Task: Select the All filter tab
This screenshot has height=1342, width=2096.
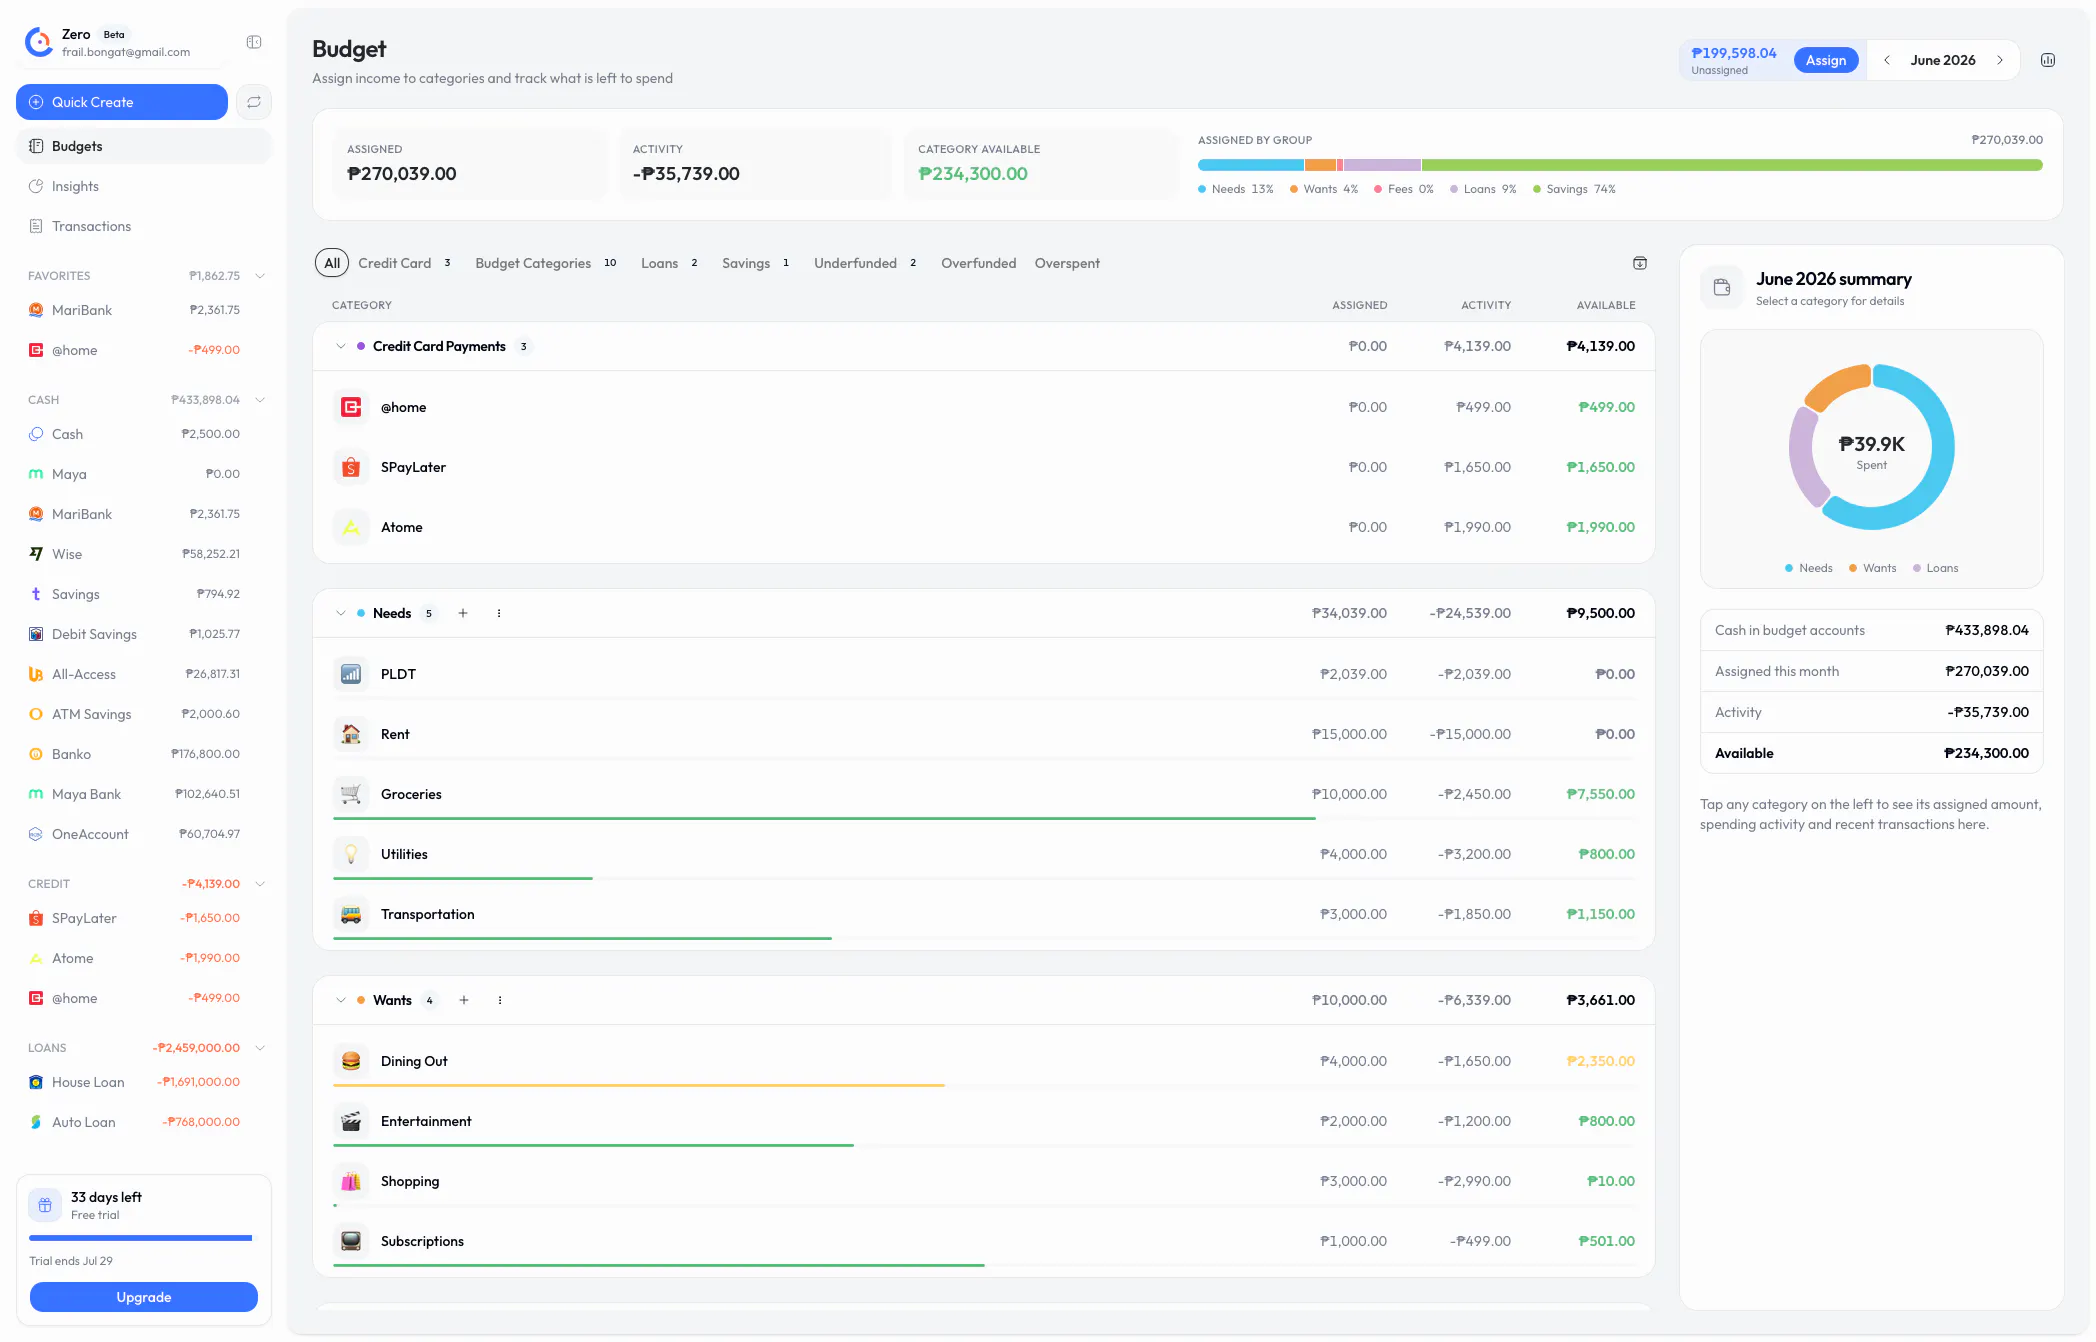Action: [x=332, y=263]
